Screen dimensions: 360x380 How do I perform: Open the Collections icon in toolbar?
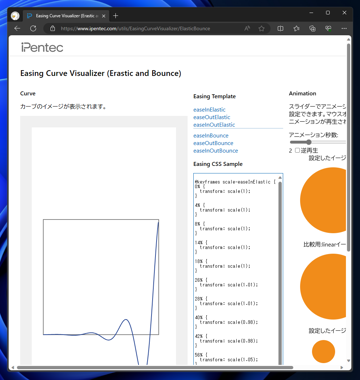coord(312,29)
